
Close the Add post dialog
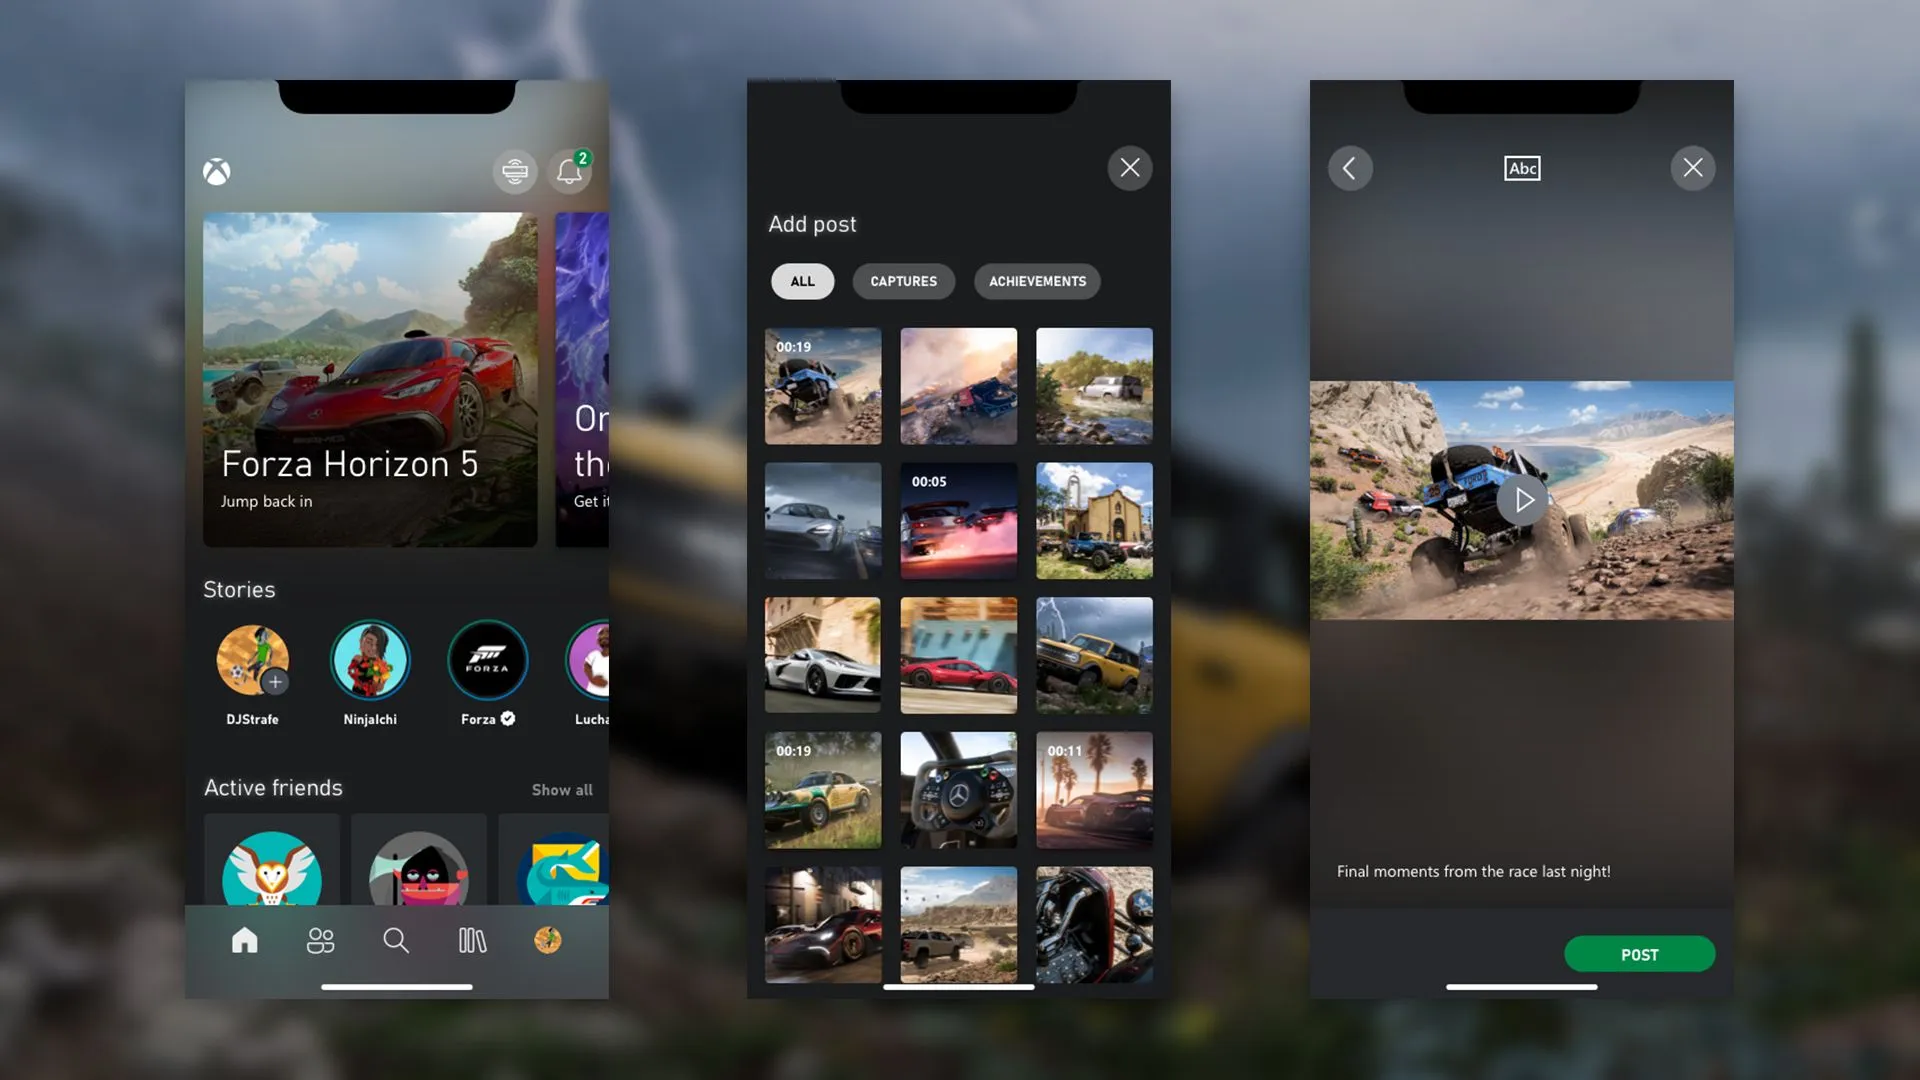[x=1129, y=167]
